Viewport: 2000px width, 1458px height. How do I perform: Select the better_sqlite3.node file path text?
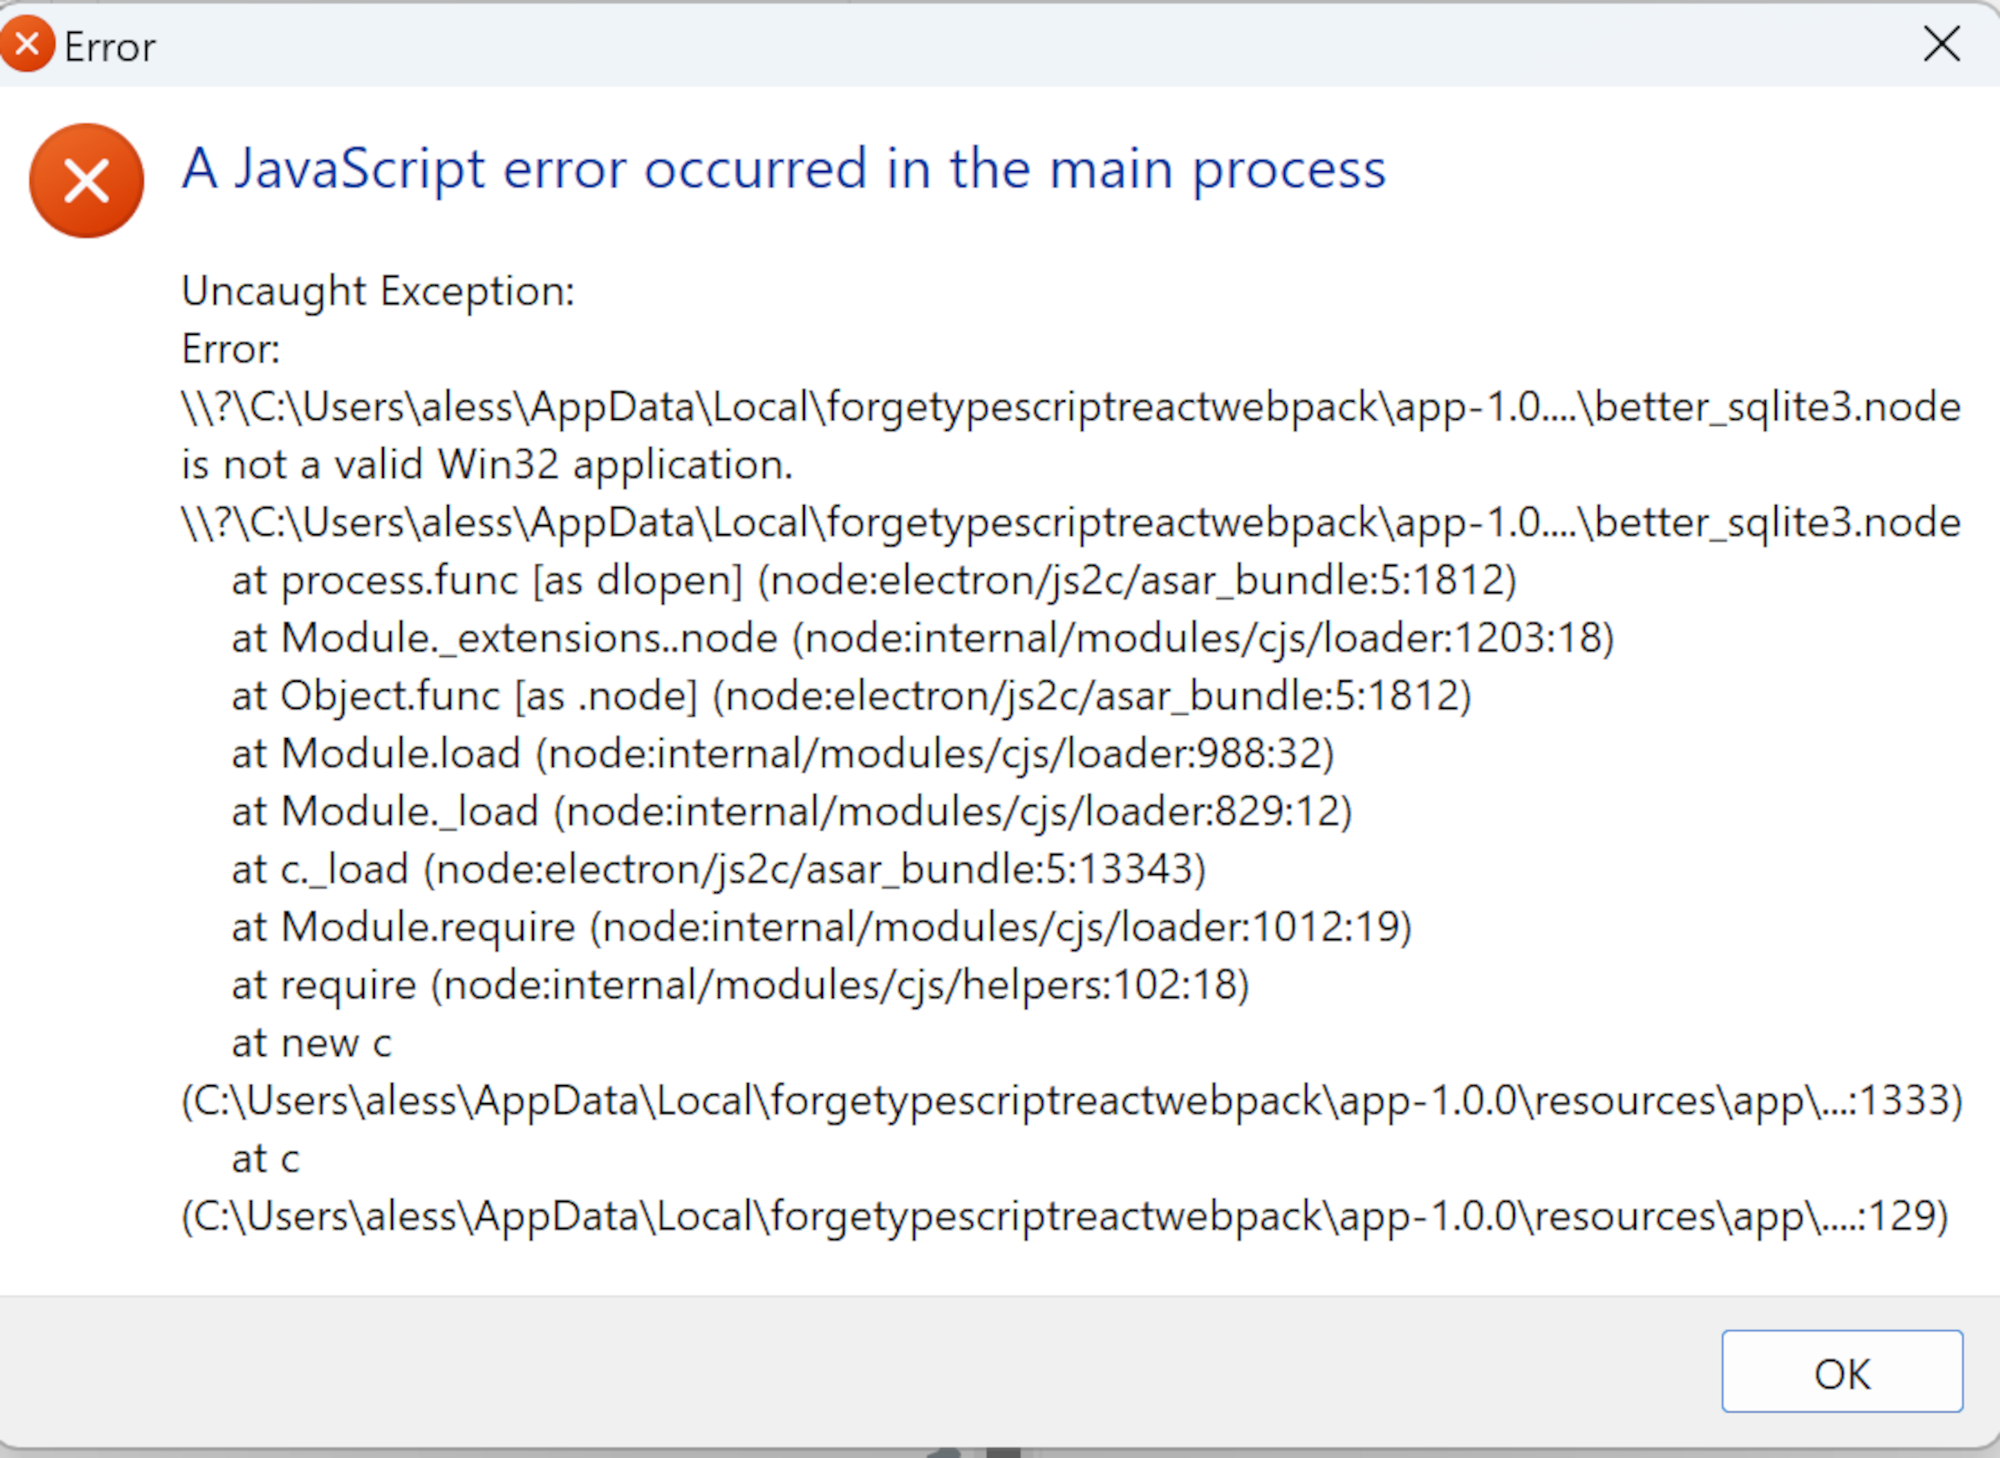pyautogui.click(x=1070, y=406)
